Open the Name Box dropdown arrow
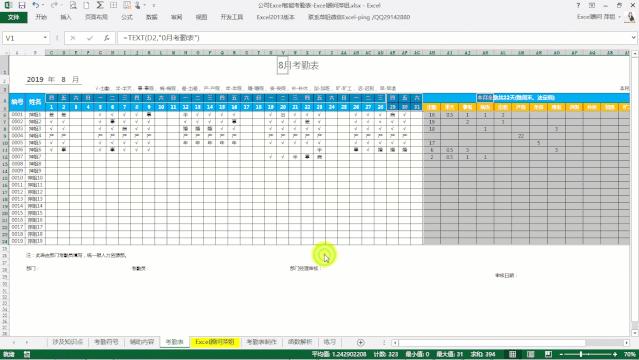This screenshot has height=360, width=639. 45,38
